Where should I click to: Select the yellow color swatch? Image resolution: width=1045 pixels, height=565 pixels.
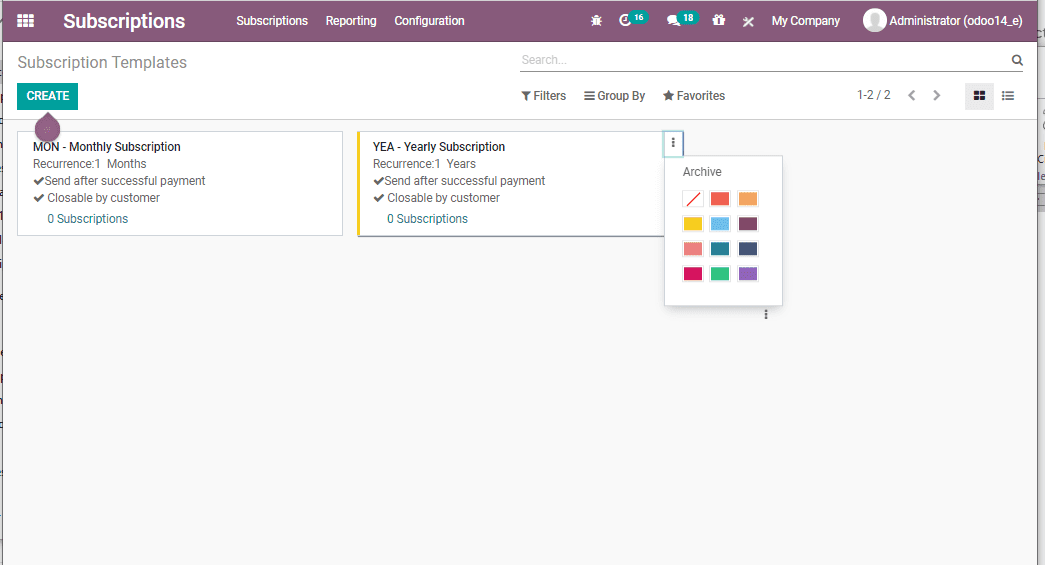tap(693, 224)
